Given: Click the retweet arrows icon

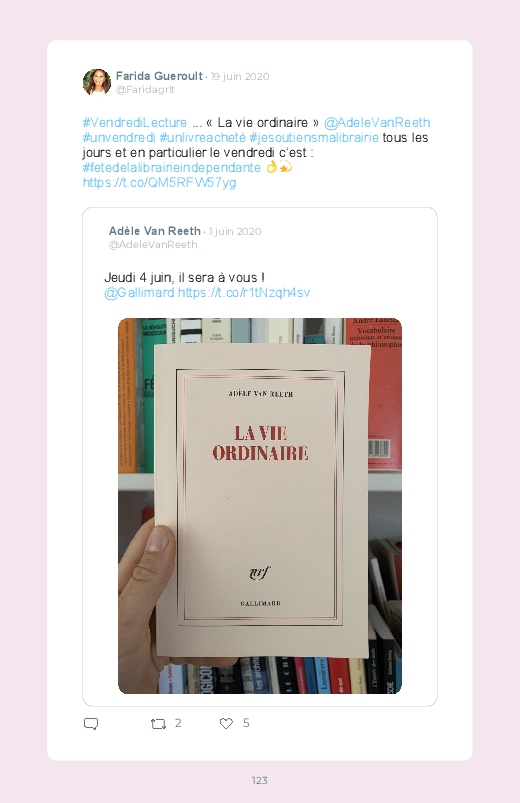Looking at the screenshot, I should click(x=158, y=724).
